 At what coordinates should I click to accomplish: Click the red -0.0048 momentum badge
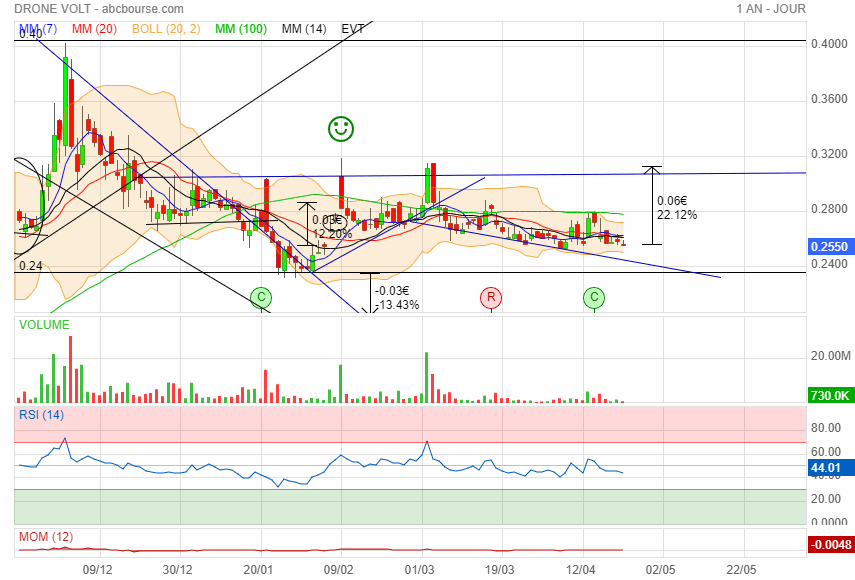[830, 544]
